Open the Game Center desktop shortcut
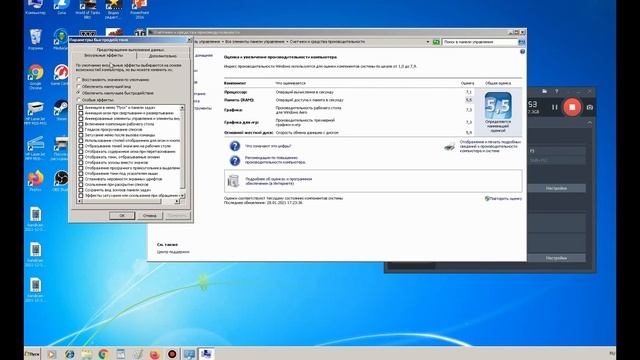This screenshot has width=640, height=360. pos(61,75)
